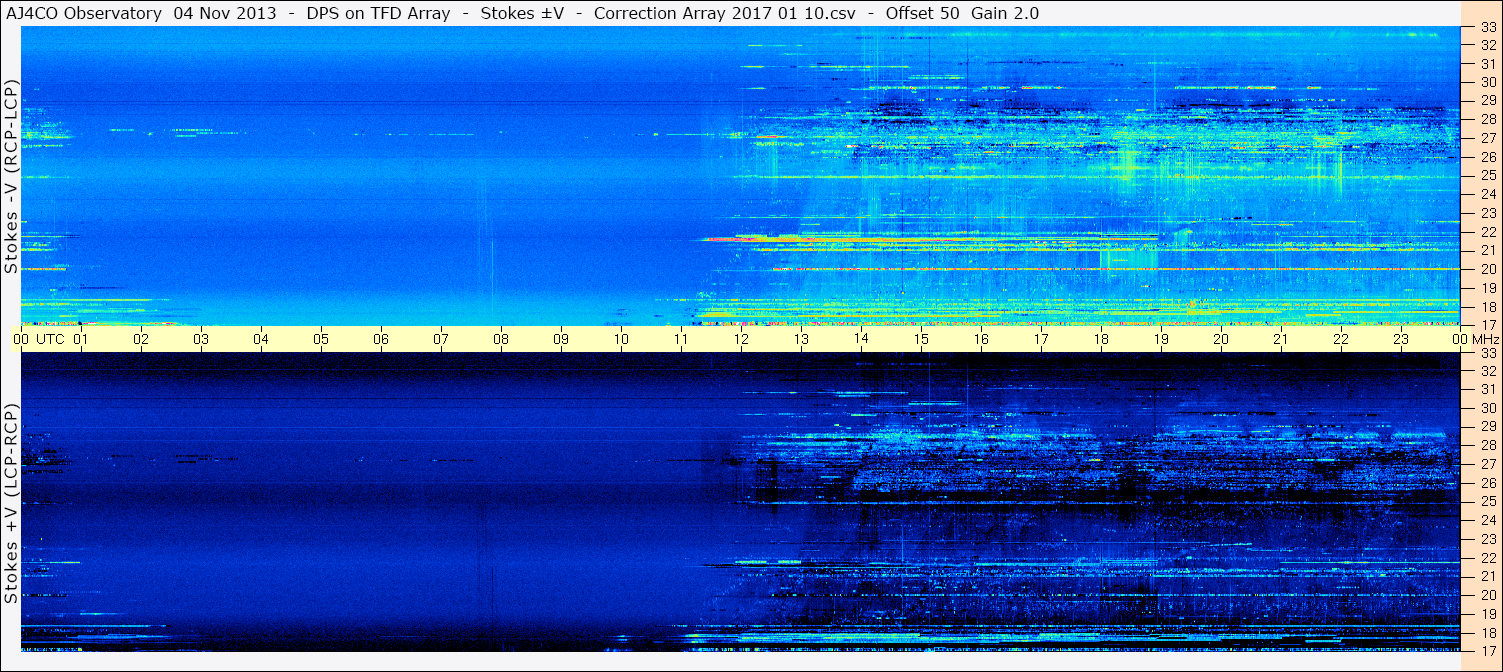Image resolution: width=1503 pixels, height=672 pixels.
Task: Select the 02 hour marker on time axis
Action: (x=141, y=339)
